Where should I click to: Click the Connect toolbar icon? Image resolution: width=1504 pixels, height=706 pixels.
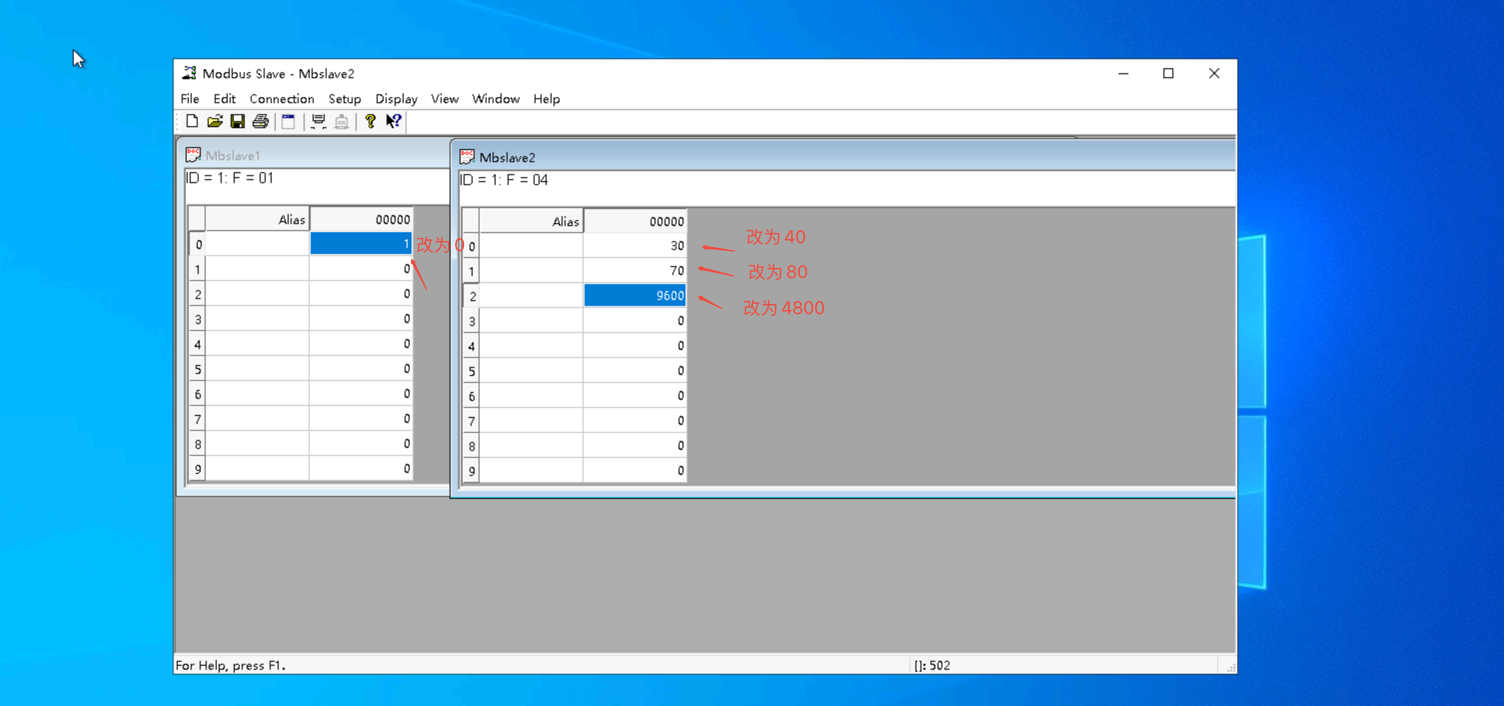click(318, 121)
